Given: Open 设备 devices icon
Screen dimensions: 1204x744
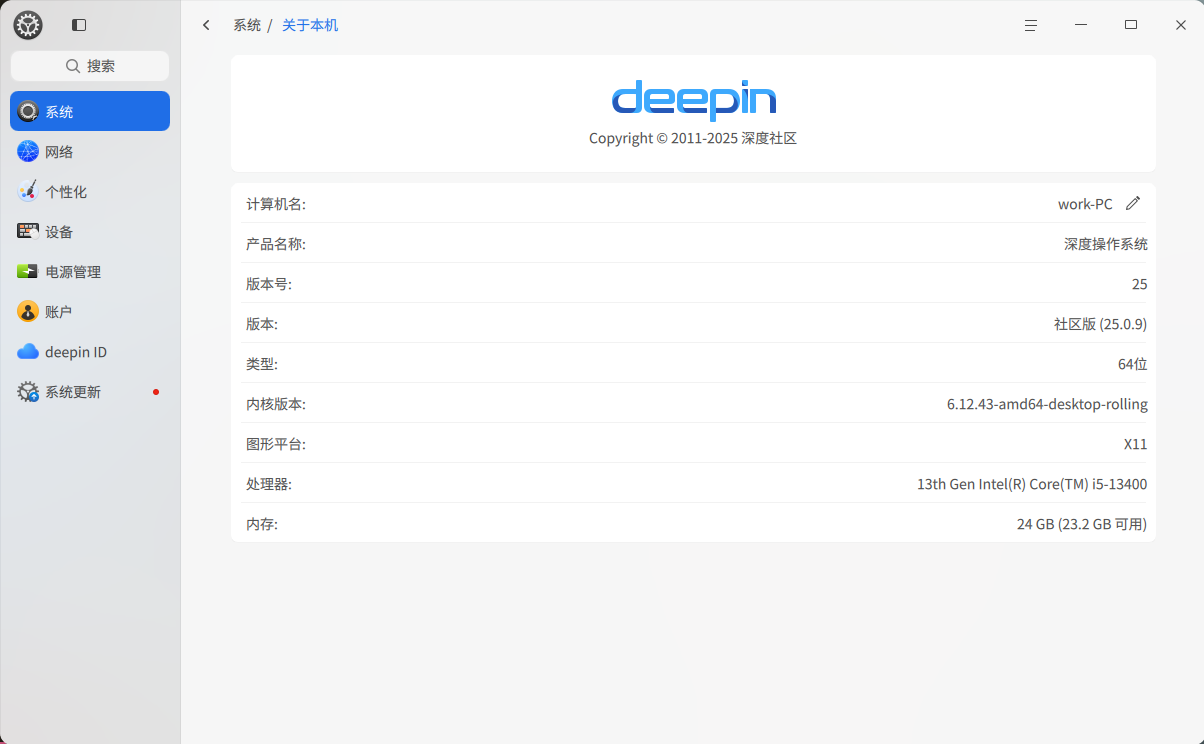Looking at the screenshot, I should pos(28,232).
